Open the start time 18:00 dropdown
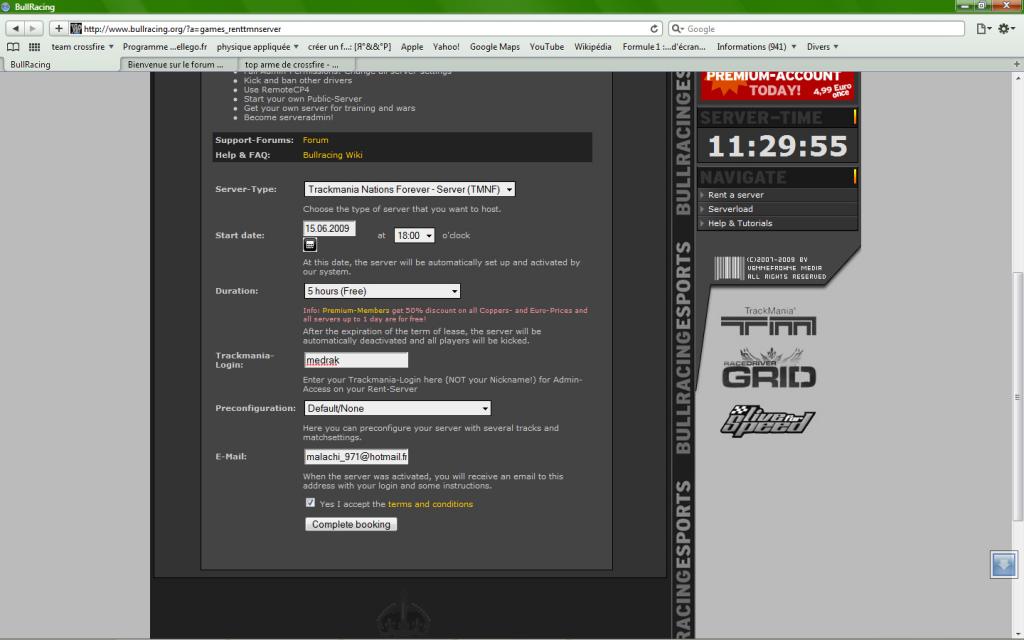1024x640 pixels. pos(414,236)
